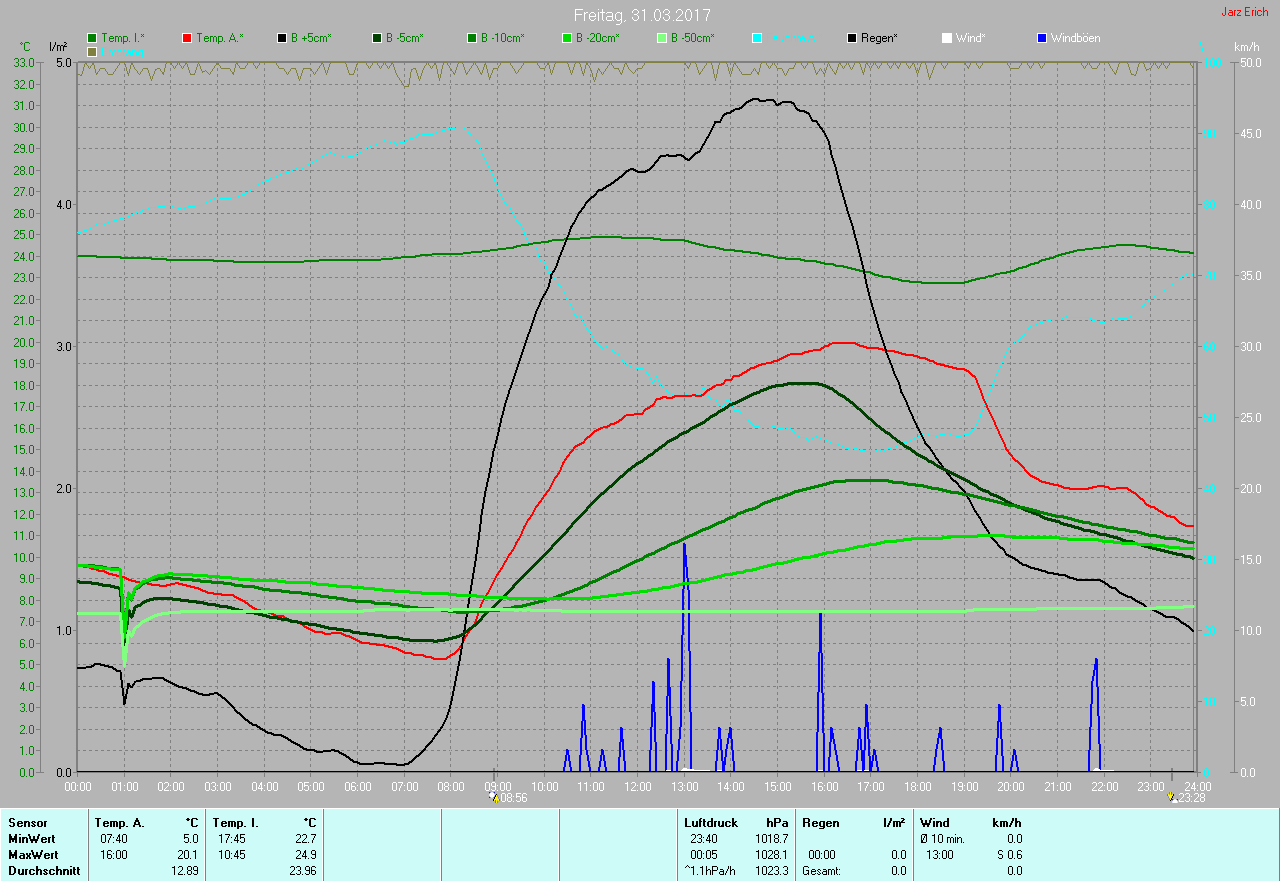Click the 07:40 minimum time value
1280x881 pixels.
pos(114,839)
